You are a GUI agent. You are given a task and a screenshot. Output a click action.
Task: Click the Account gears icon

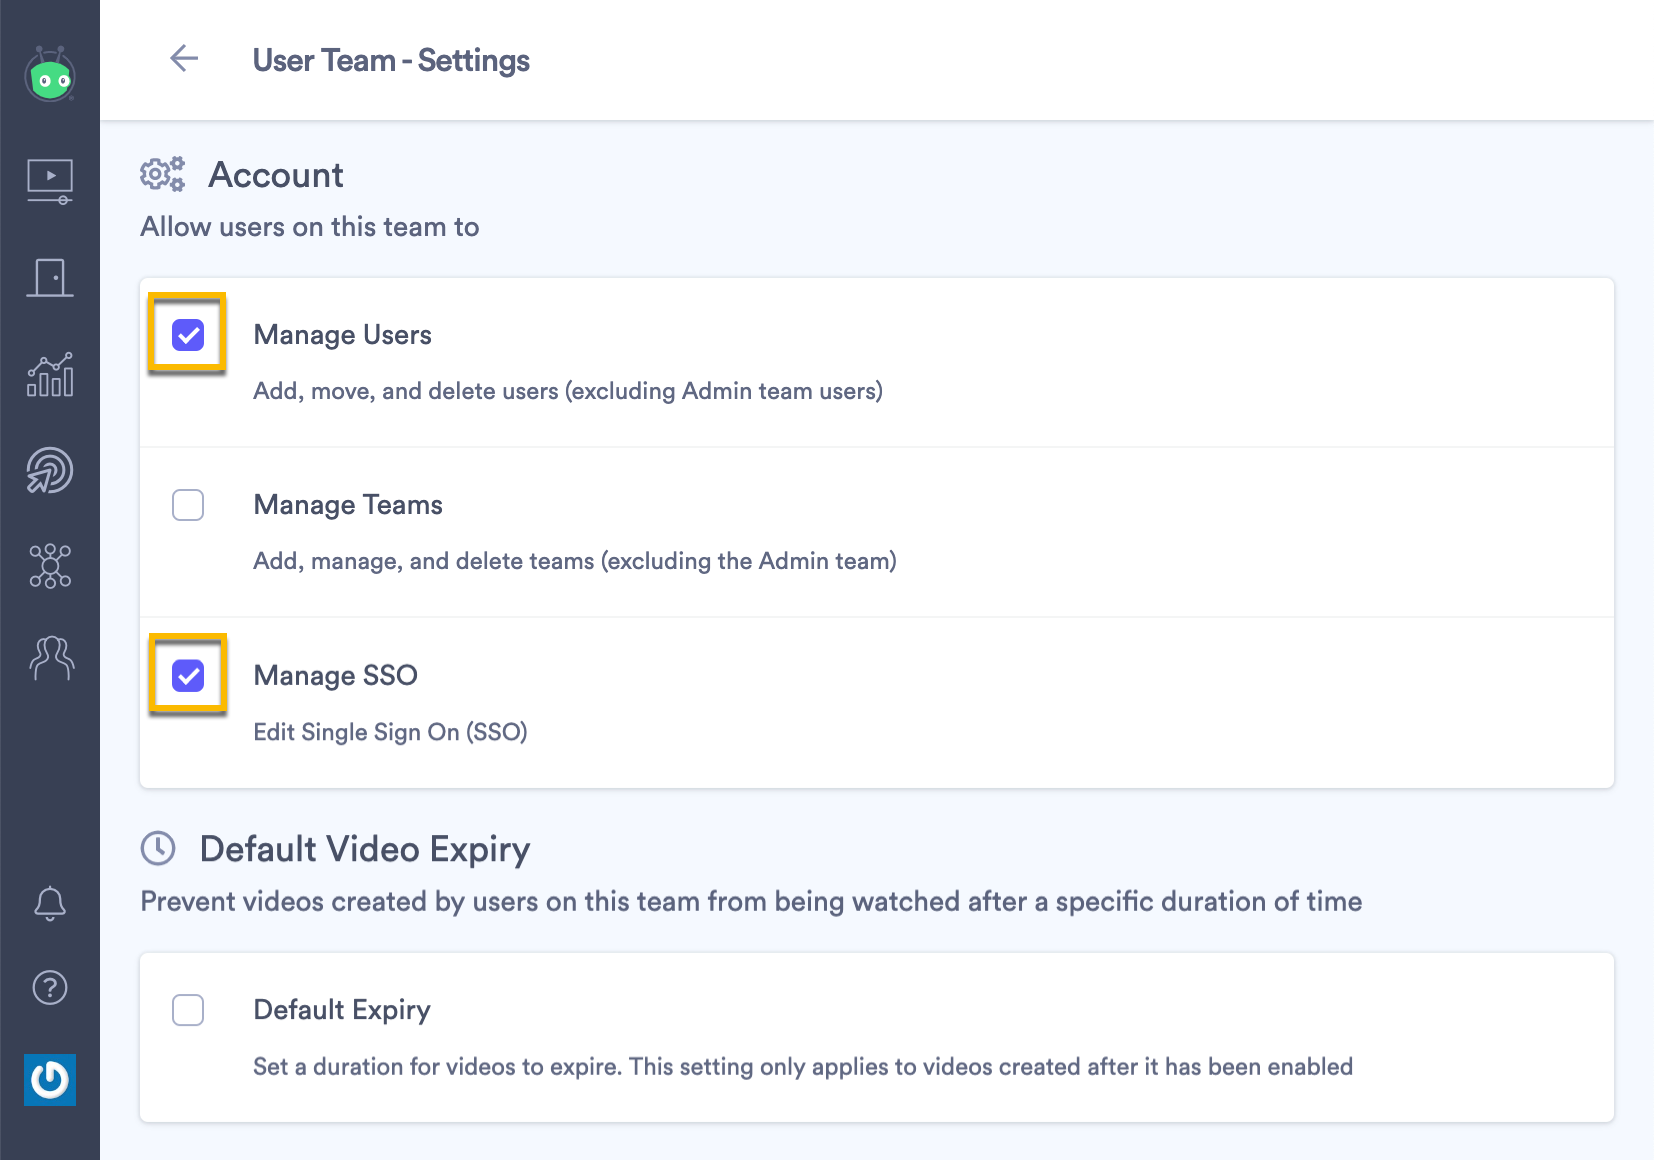[x=162, y=174]
